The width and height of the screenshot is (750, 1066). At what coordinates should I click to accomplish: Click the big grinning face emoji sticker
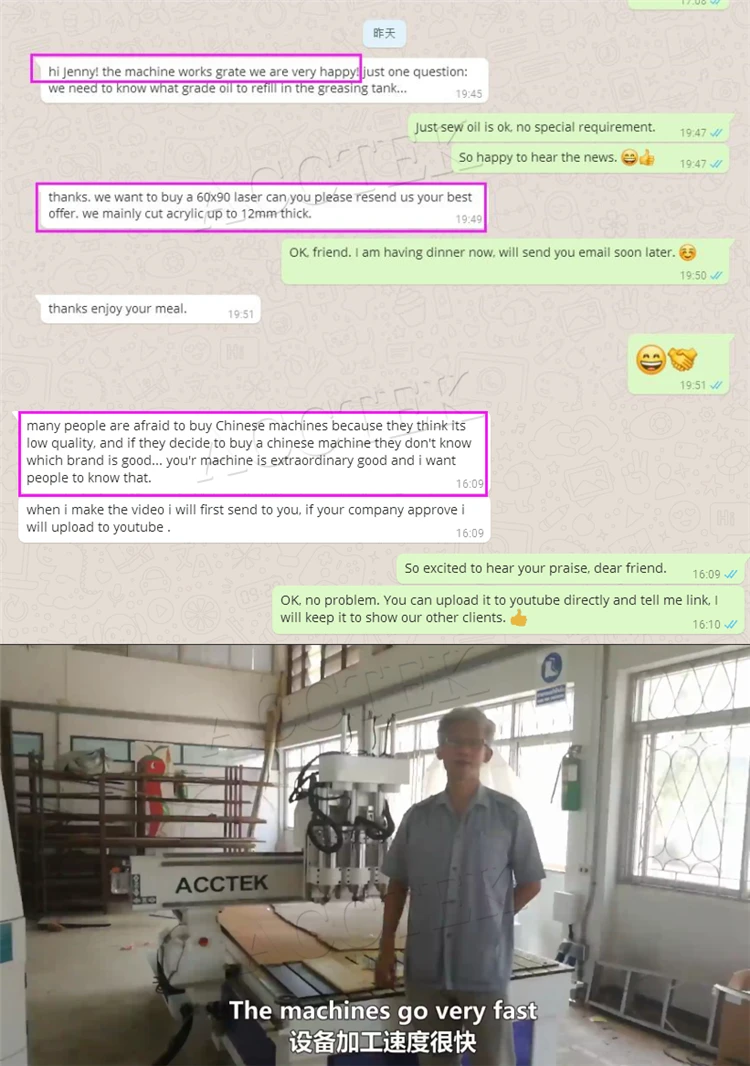[x=650, y=359]
